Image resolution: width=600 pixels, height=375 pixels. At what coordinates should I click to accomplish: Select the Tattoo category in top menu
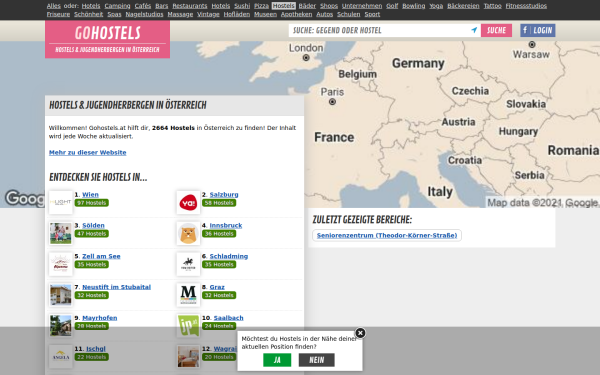[492, 6]
